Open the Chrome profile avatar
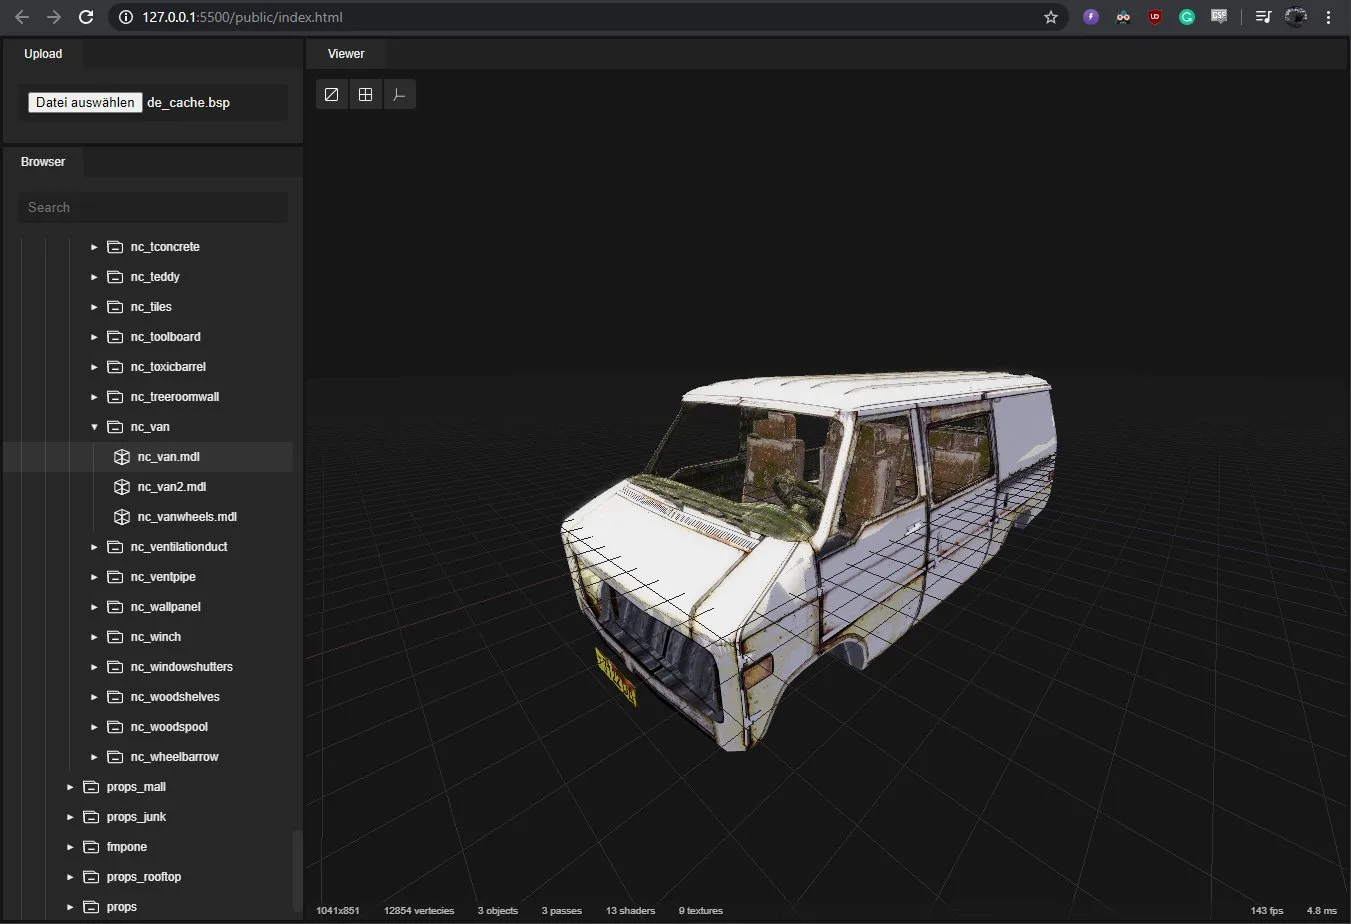This screenshot has width=1351, height=924. [1296, 17]
